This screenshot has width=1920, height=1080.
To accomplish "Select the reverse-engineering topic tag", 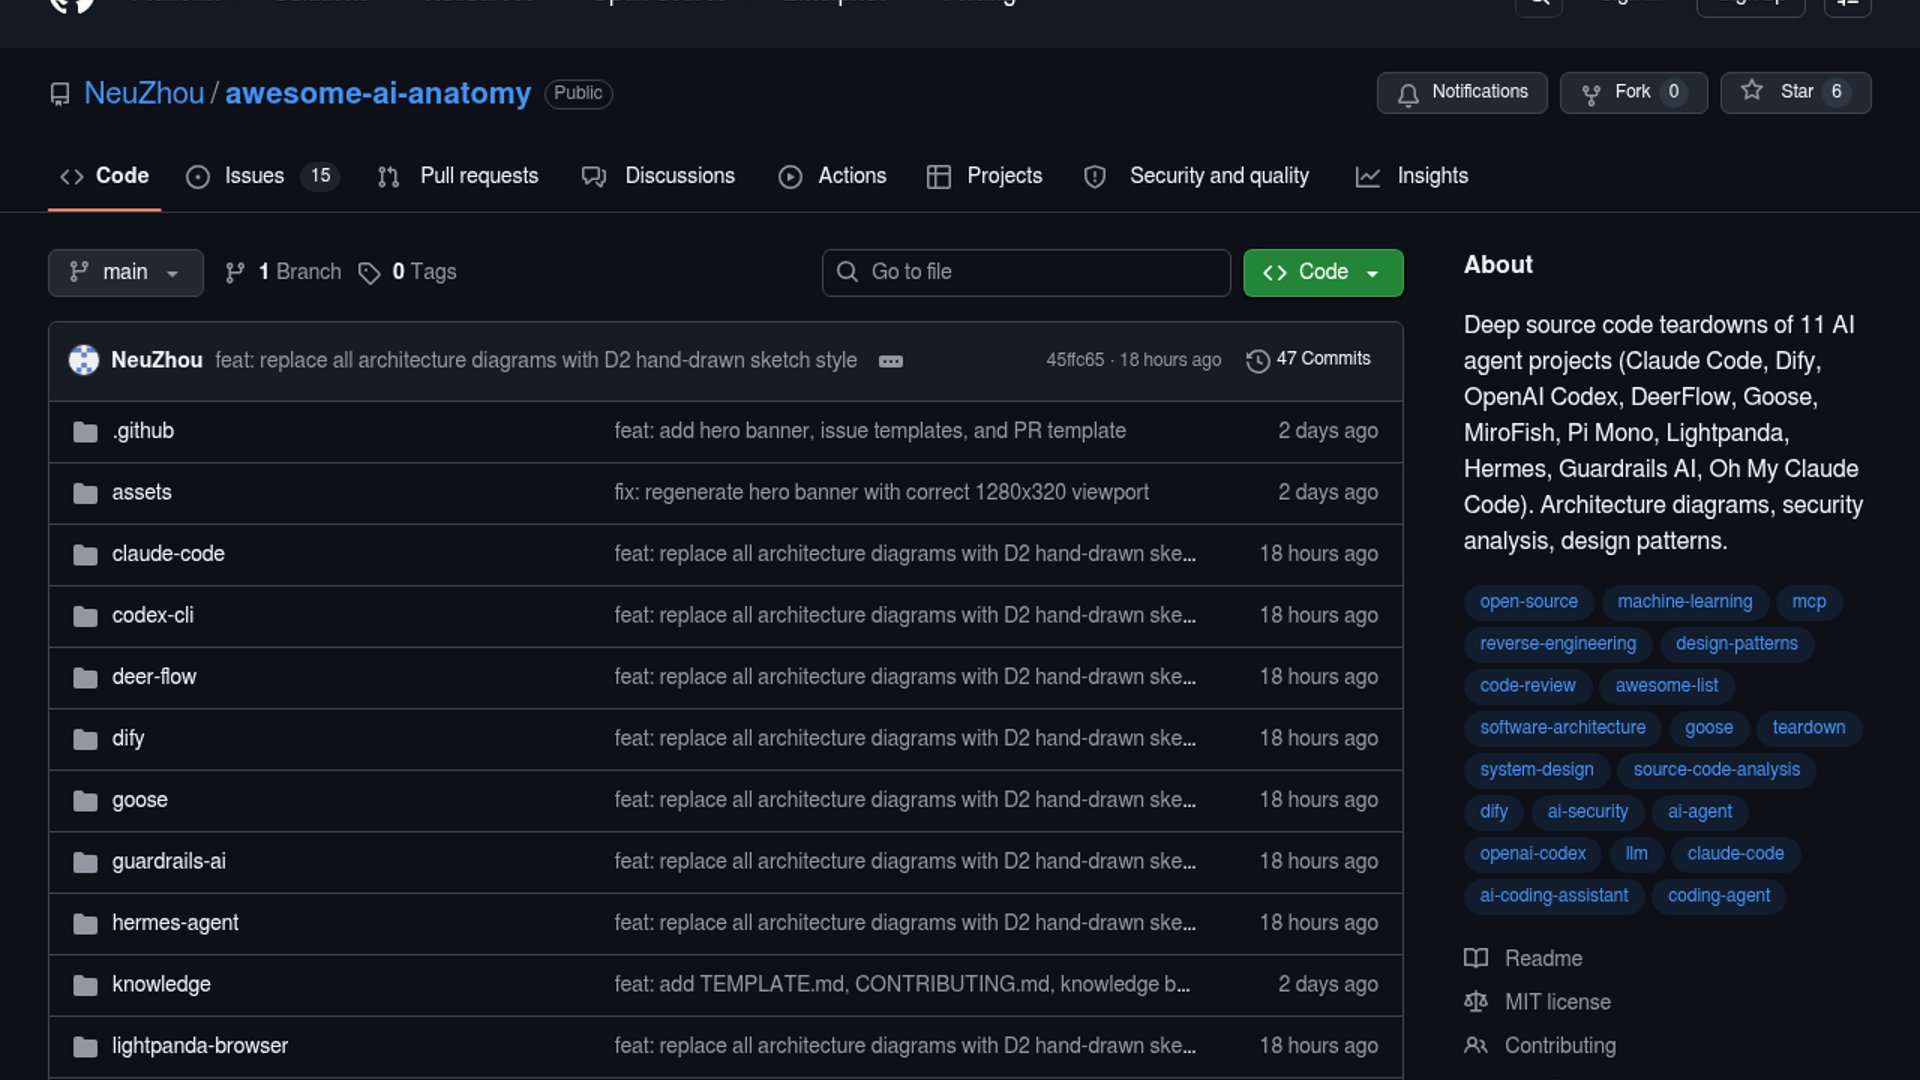I will [x=1557, y=644].
